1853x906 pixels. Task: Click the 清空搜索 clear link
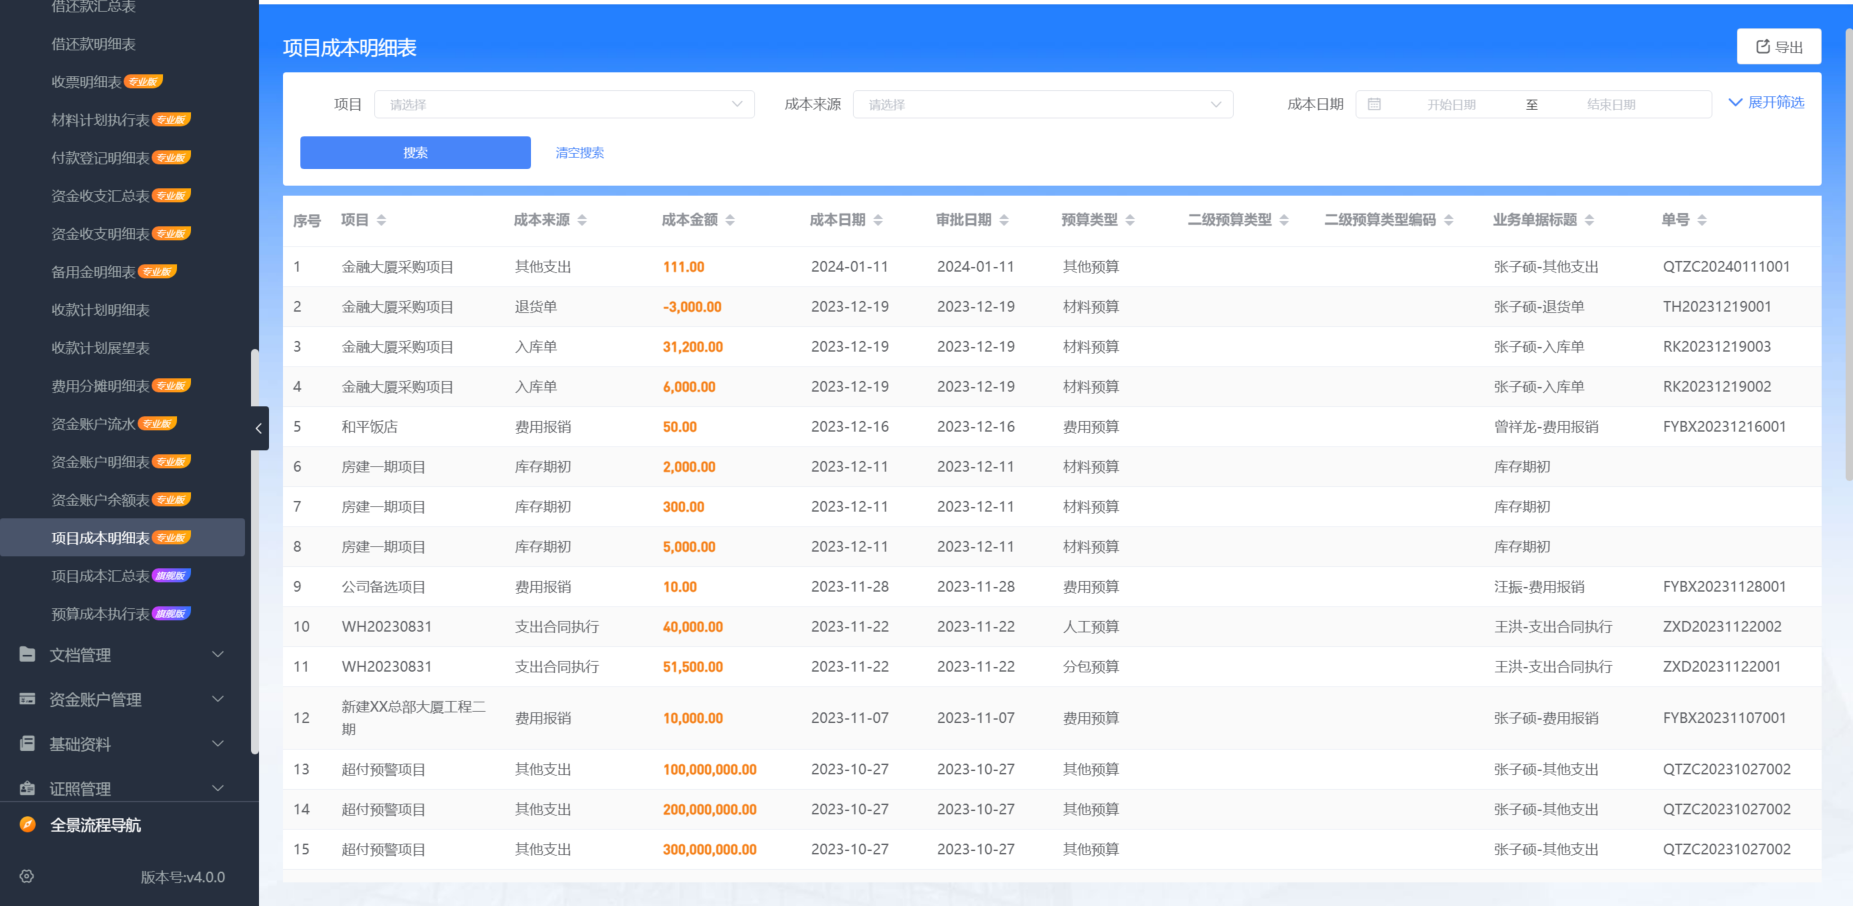(579, 152)
